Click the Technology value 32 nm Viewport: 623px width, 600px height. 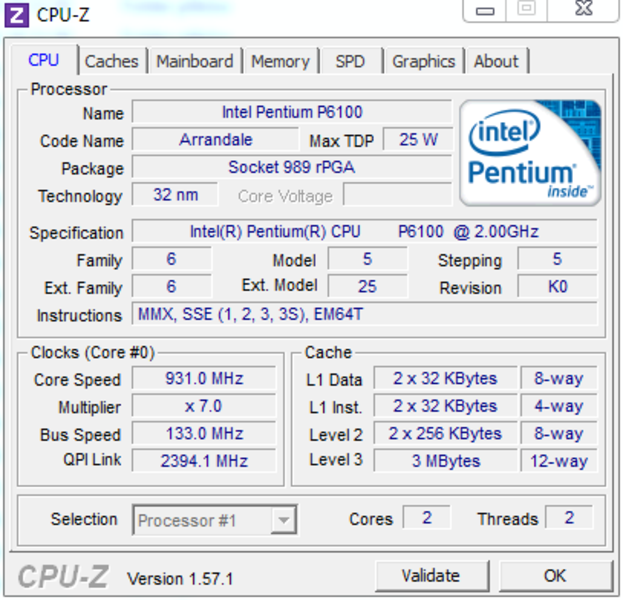(175, 195)
